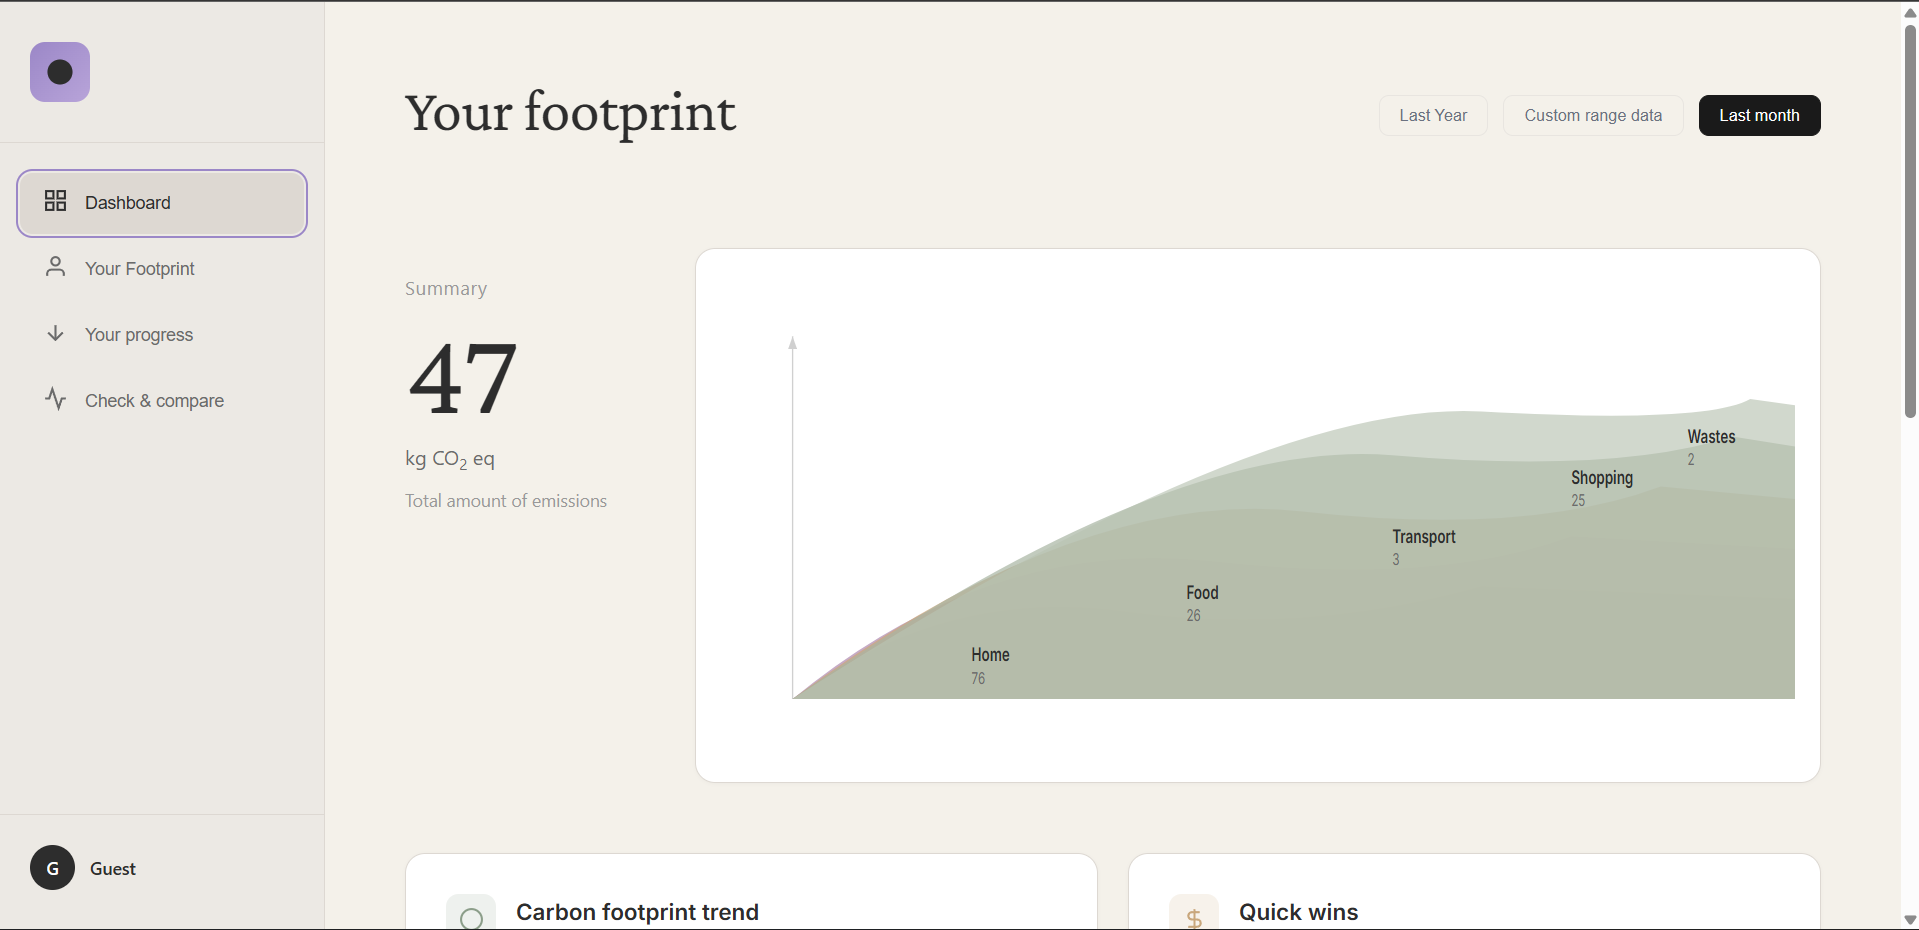Click the Home 76 label in the chart

[990, 665]
